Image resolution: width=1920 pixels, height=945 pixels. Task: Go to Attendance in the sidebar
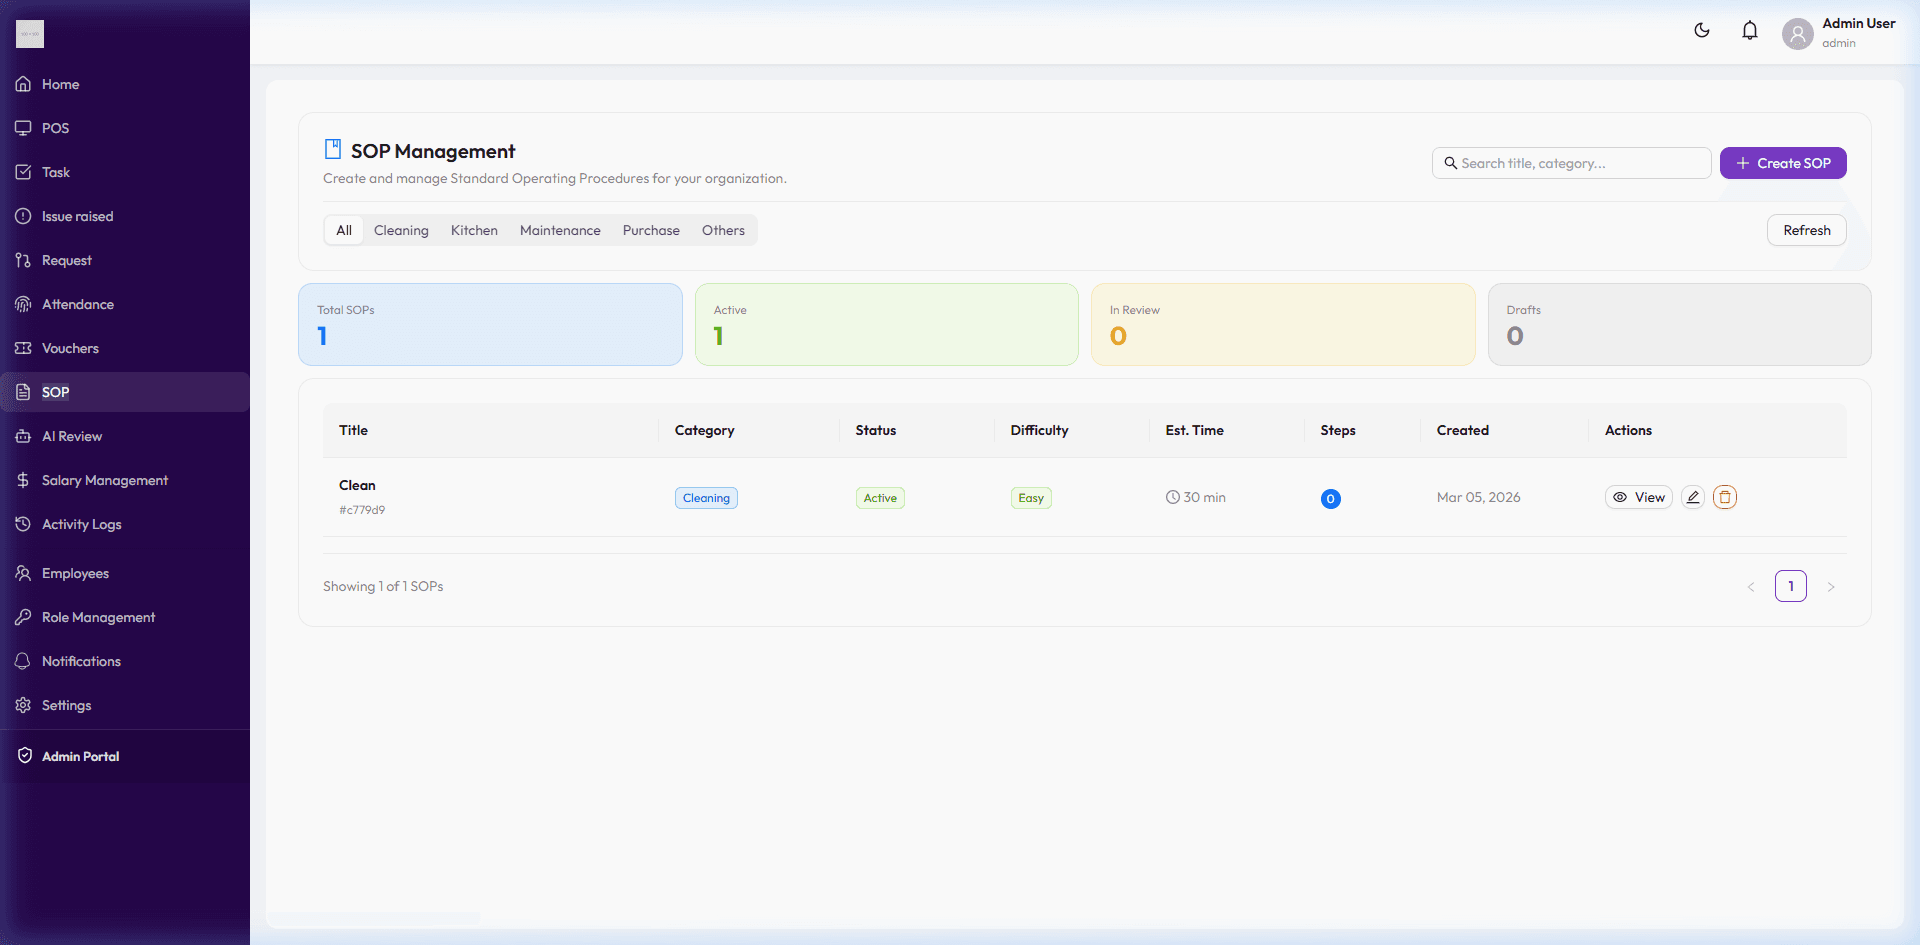[77, 304]
